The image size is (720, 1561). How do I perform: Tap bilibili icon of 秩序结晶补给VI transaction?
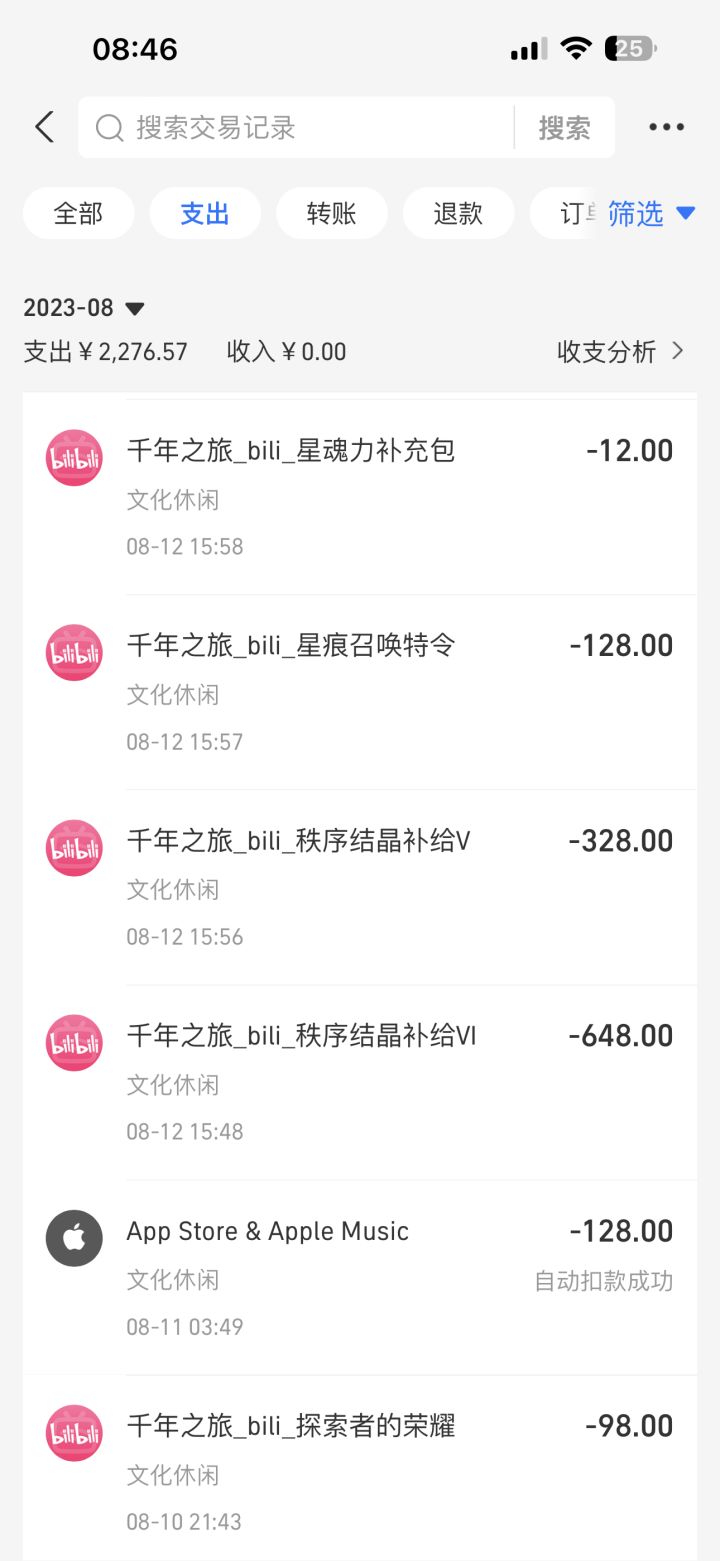click(x=74, y=1043)
